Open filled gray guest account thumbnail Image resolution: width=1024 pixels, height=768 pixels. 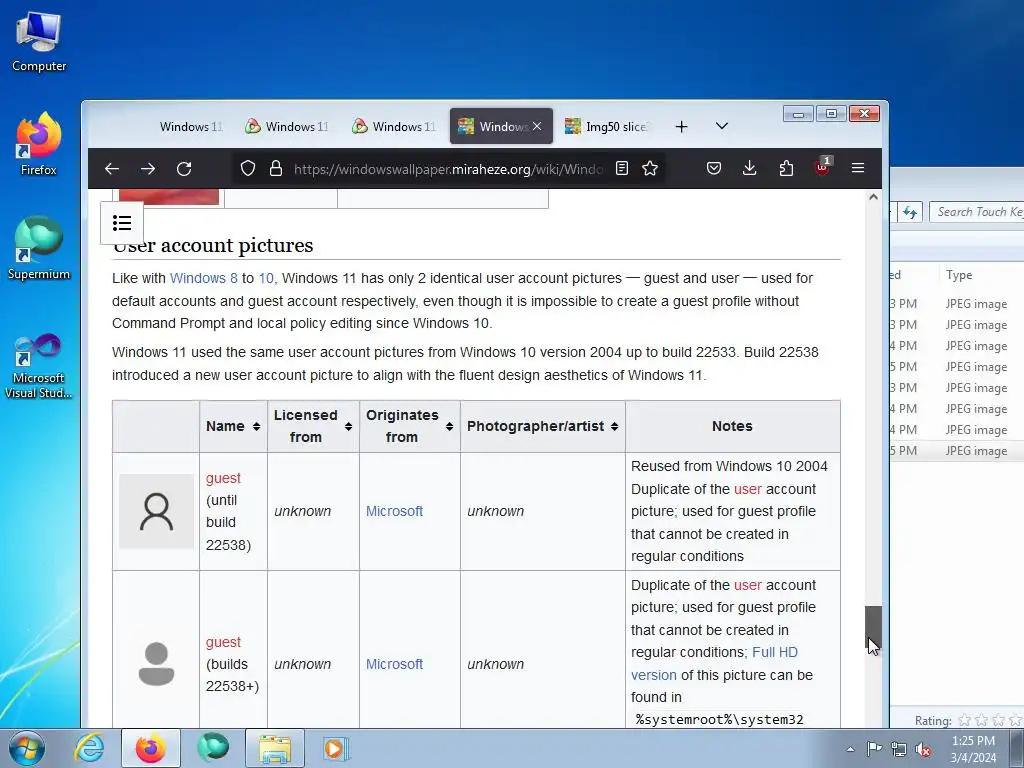[x=156, y=664]
